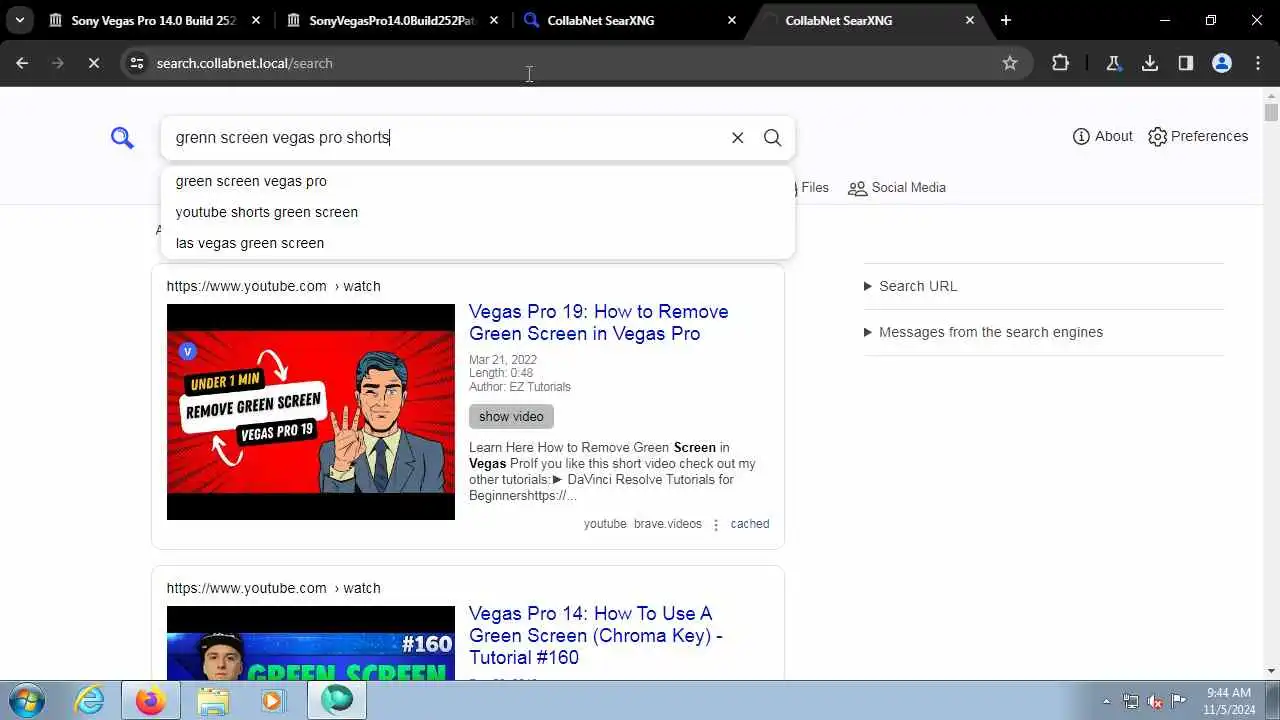The image size is (1280, 720).
Task: Switch to SonyVegasPro14.0Build252Patch tab
Action: click(x=391, y=20)
